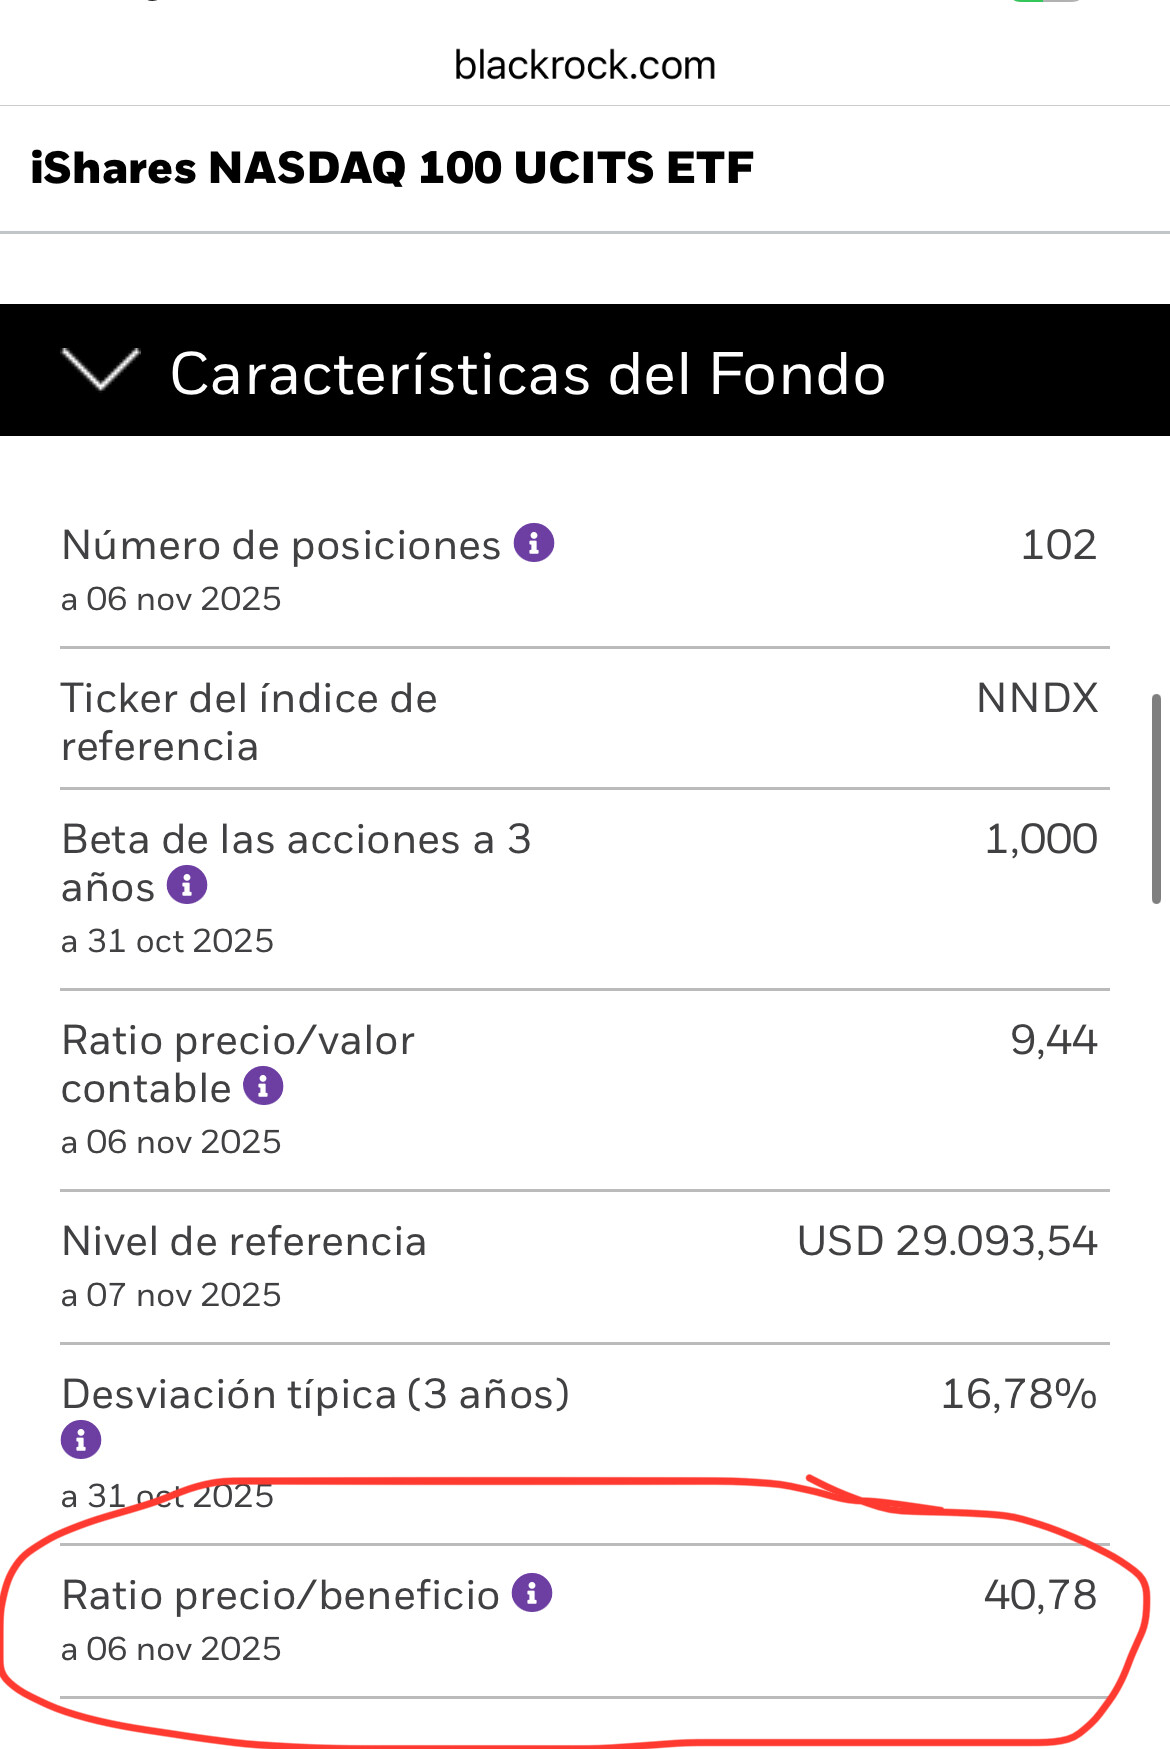
Task: Collapse section using the chevron arrow
Action: (x=100, y=370)
